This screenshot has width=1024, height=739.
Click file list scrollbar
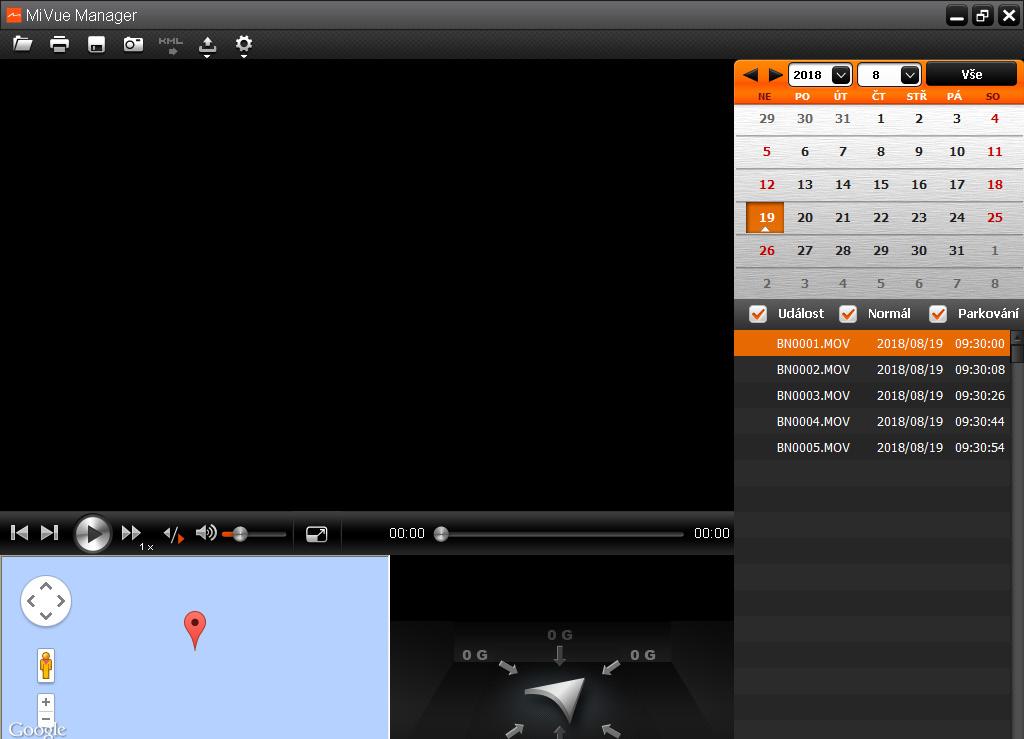[x=1017, y=353]
